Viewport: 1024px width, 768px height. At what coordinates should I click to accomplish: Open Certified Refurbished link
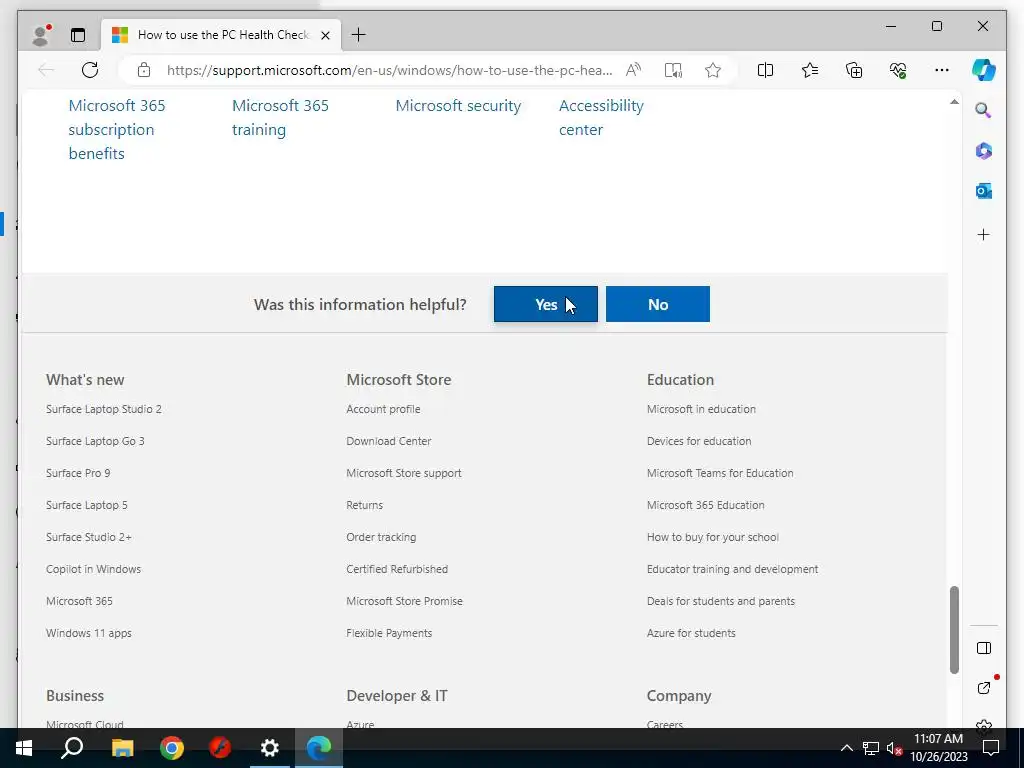click(x=397, y=569)
